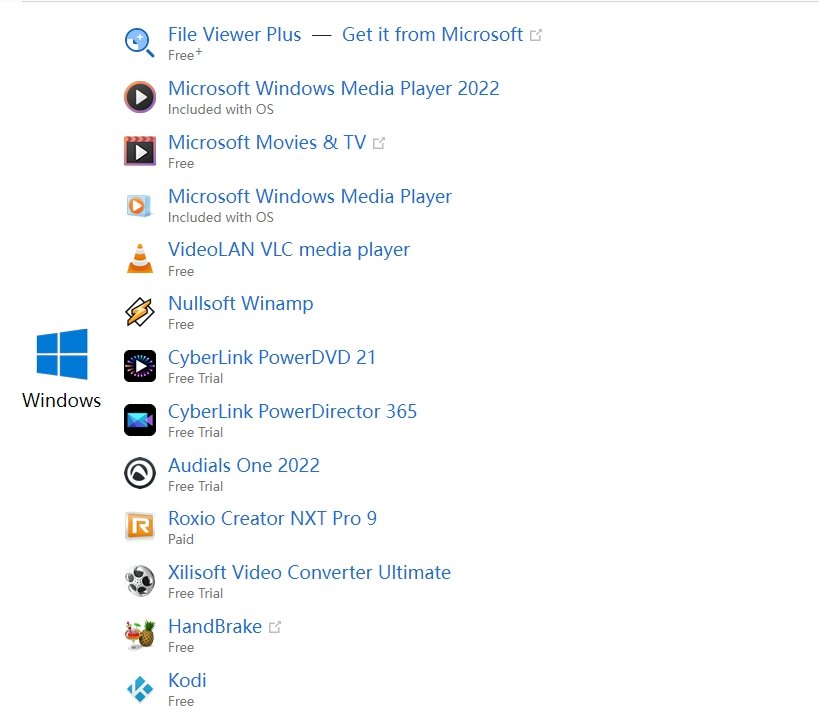The image size is (819, 714).
Task: Click Free label under HandBrake
Action: click(181, 648)
